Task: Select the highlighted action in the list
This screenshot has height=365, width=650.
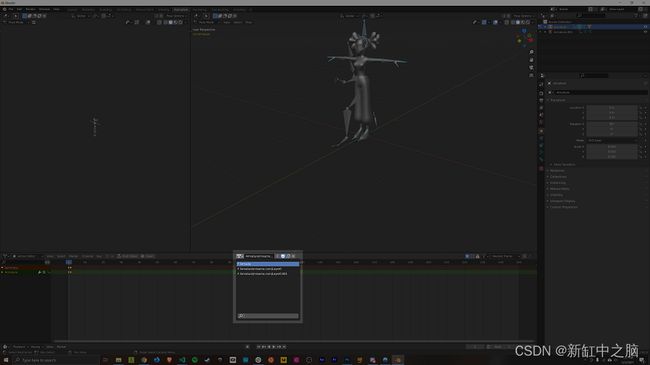Action: point(268,264)
